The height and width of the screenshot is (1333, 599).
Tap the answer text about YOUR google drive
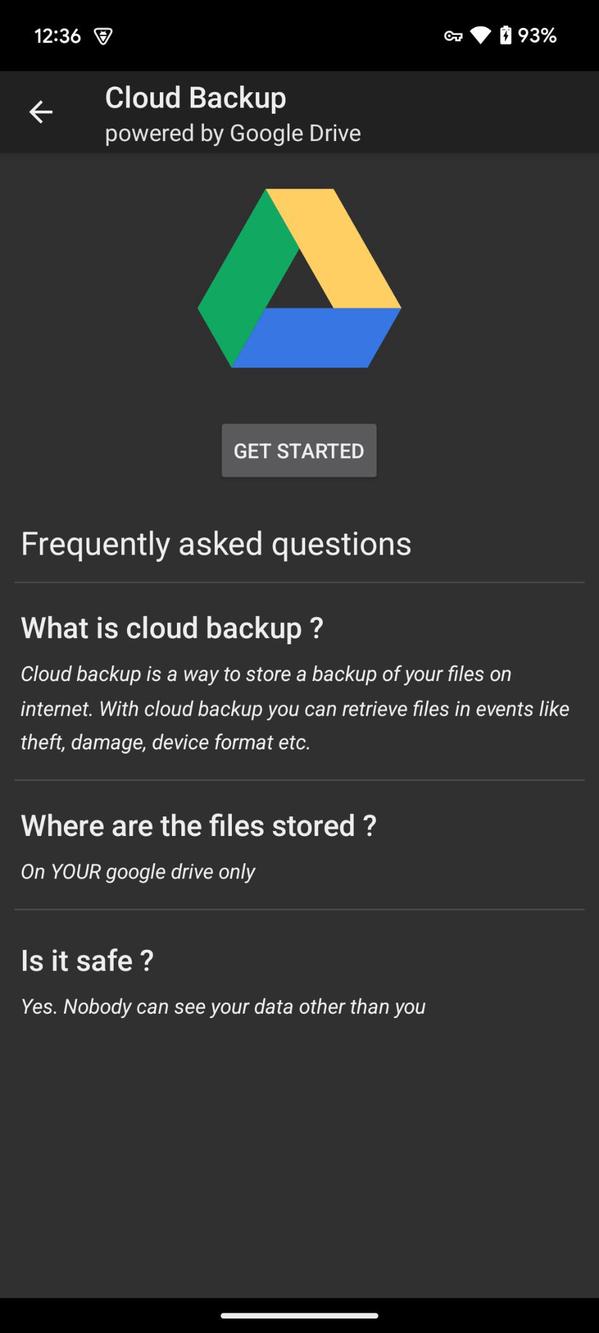(x=138, y=871)
